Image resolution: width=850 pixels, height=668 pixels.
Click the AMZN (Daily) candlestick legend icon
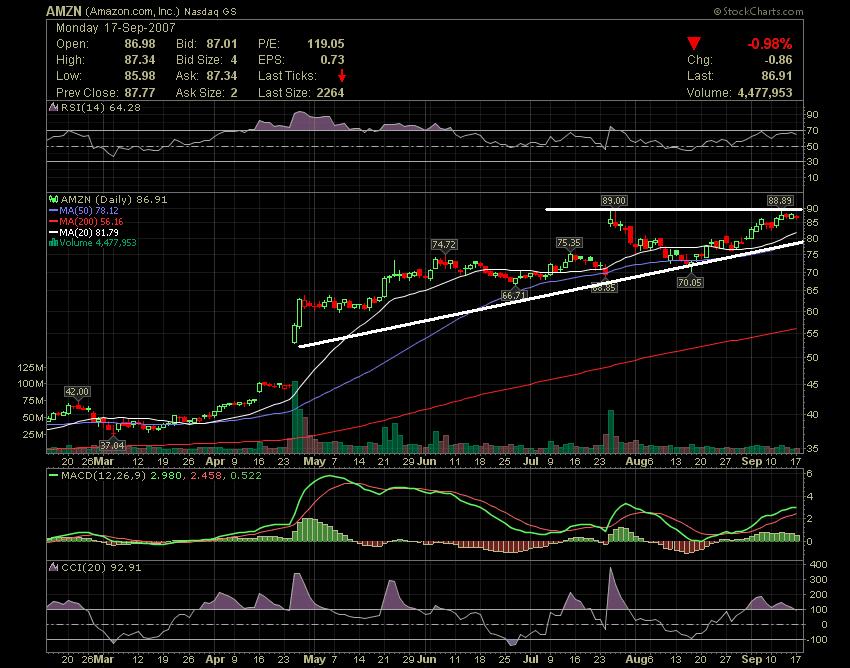53,200
